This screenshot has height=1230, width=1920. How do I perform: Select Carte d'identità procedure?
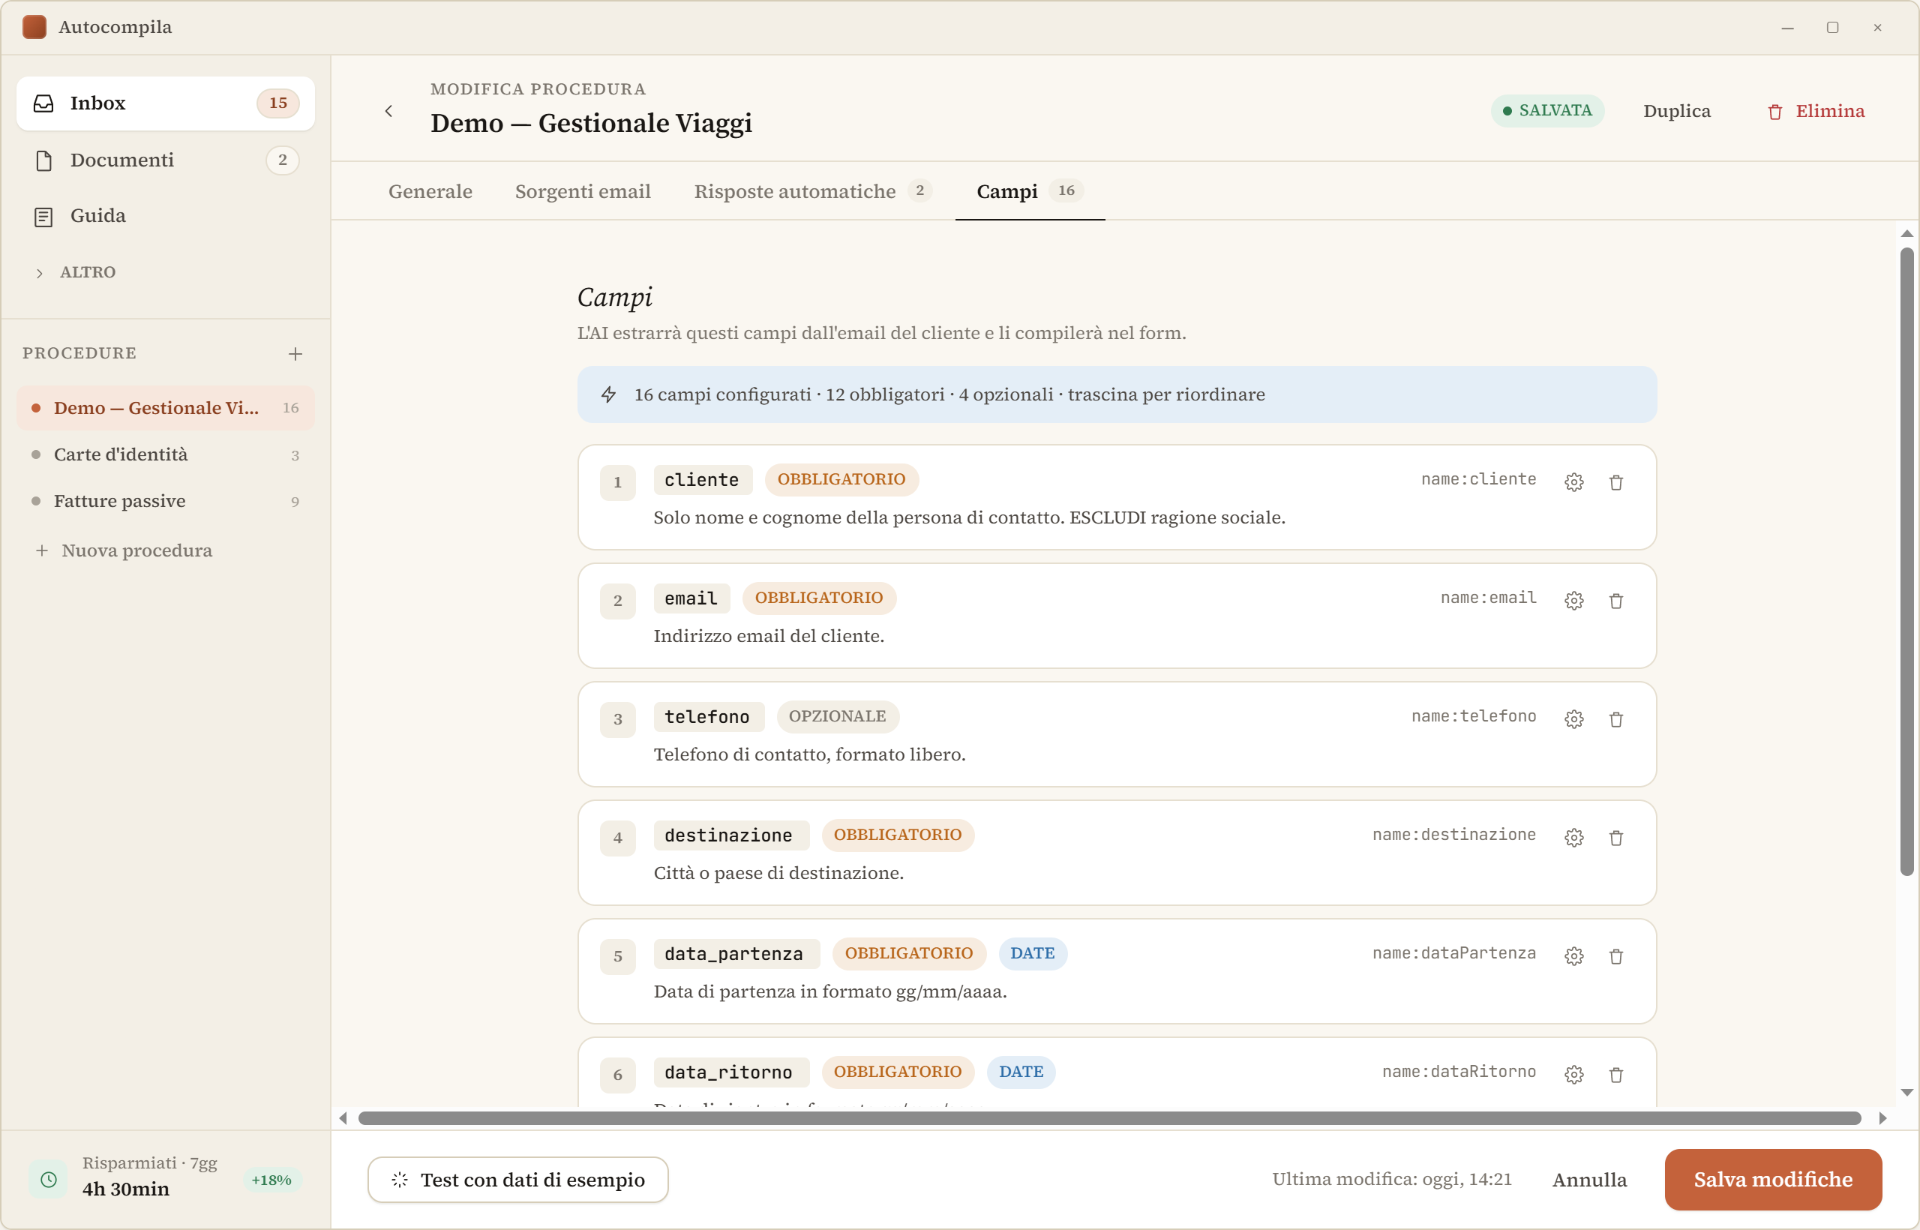(x=166, y=454)
